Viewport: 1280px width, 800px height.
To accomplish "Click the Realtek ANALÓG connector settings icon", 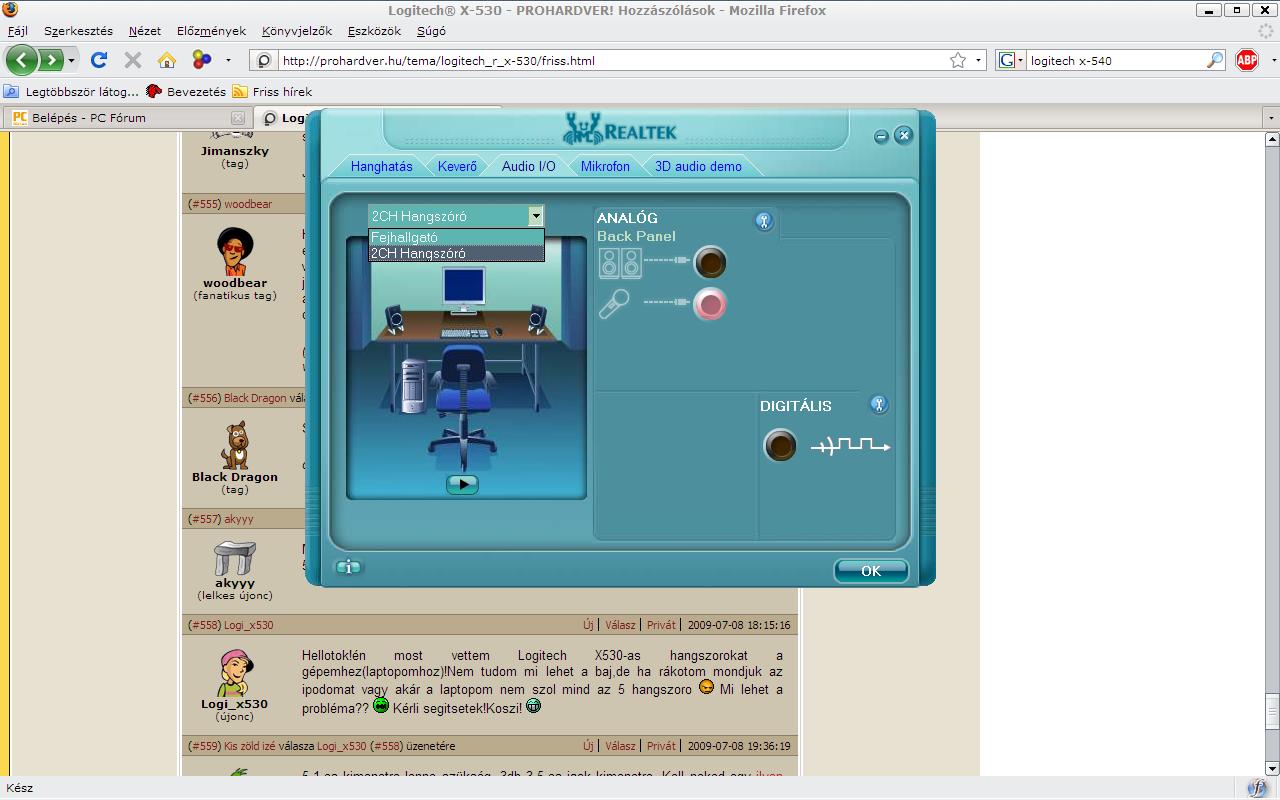I will (x=764, y=221).
